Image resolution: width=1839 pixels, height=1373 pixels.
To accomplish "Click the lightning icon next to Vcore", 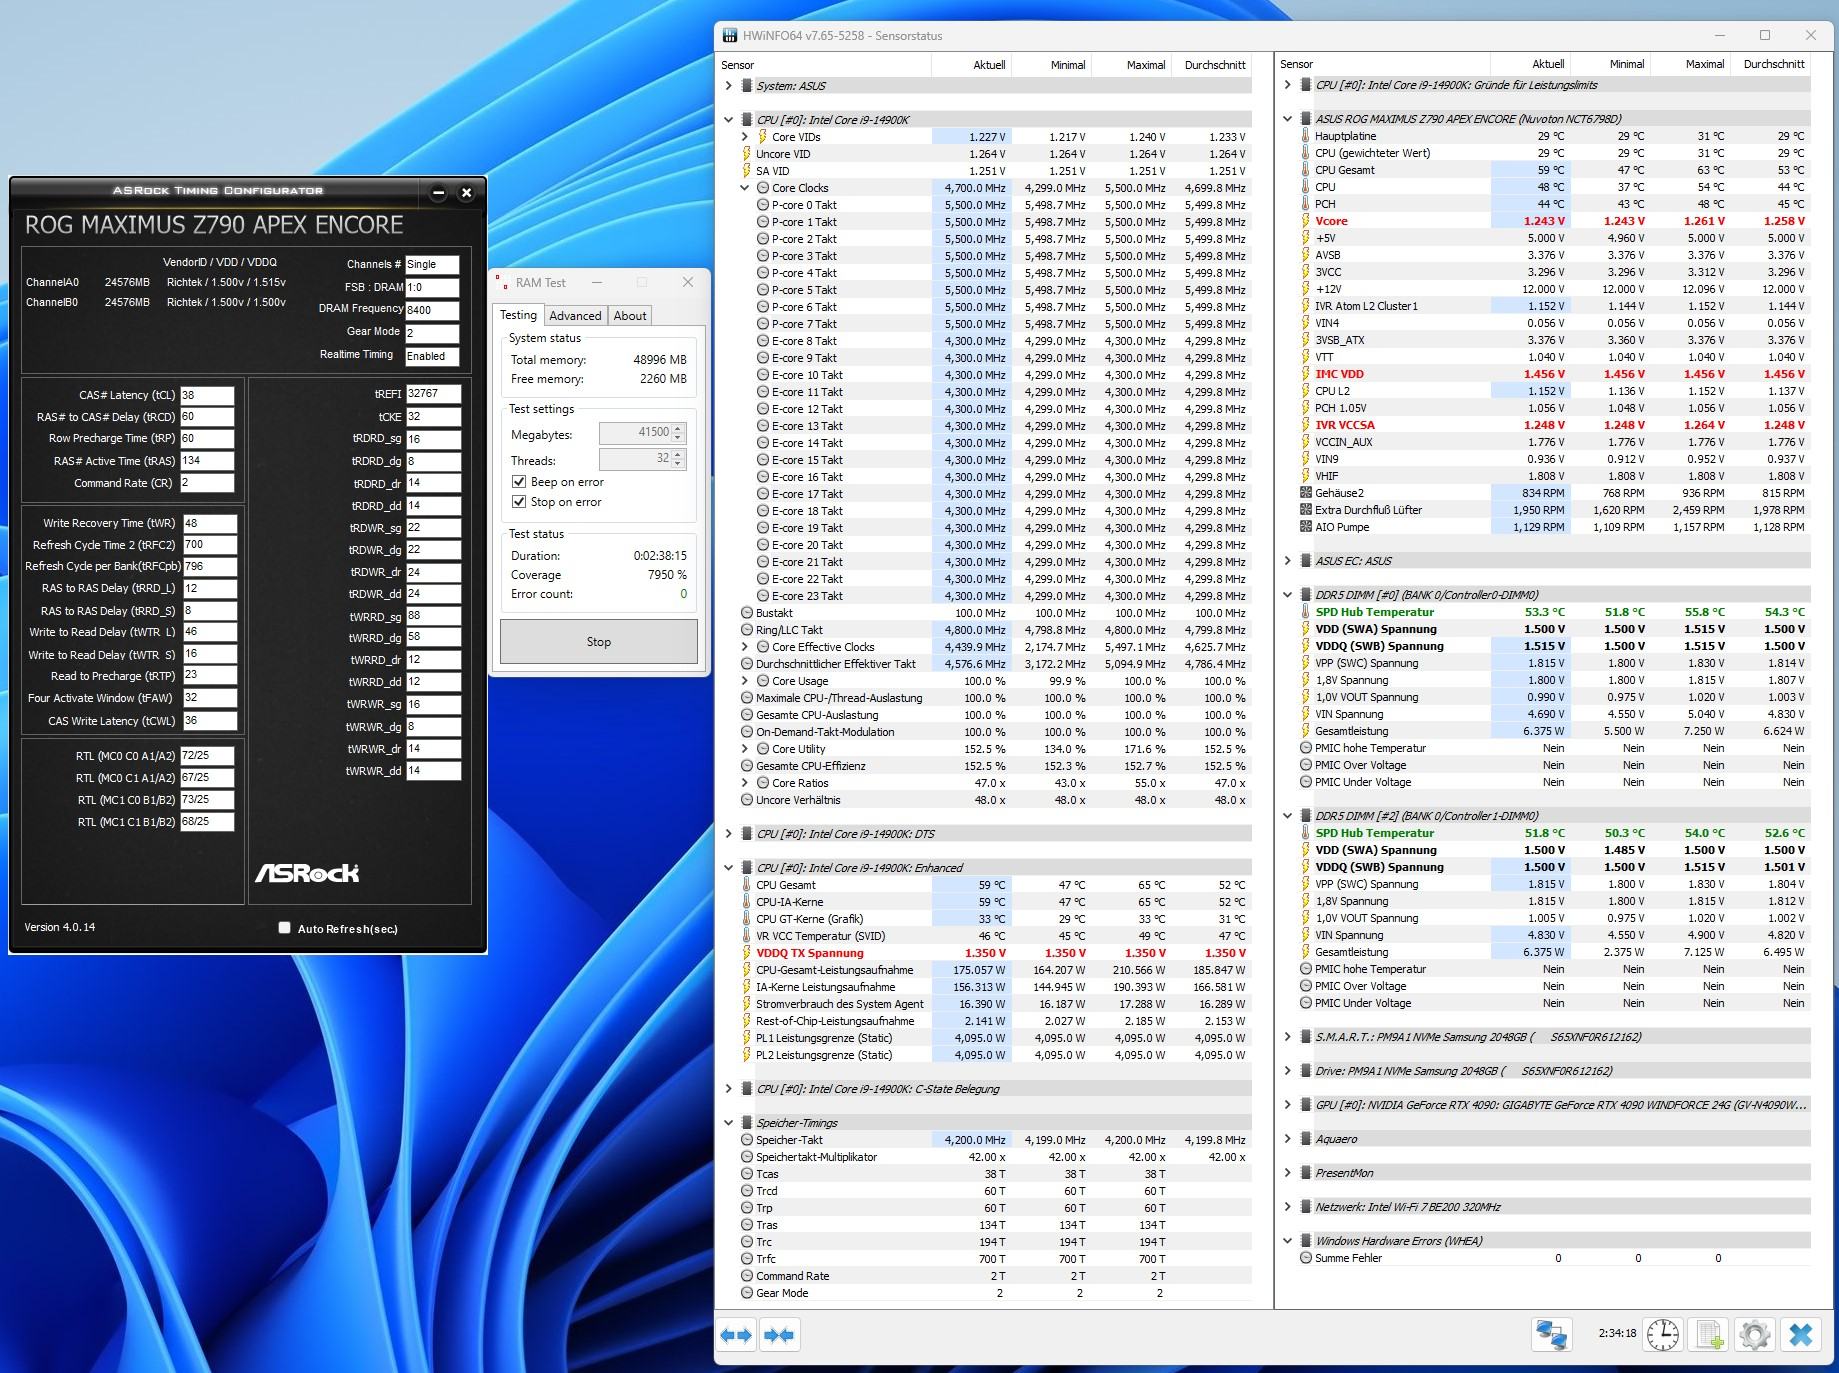I will (1305, 221).
